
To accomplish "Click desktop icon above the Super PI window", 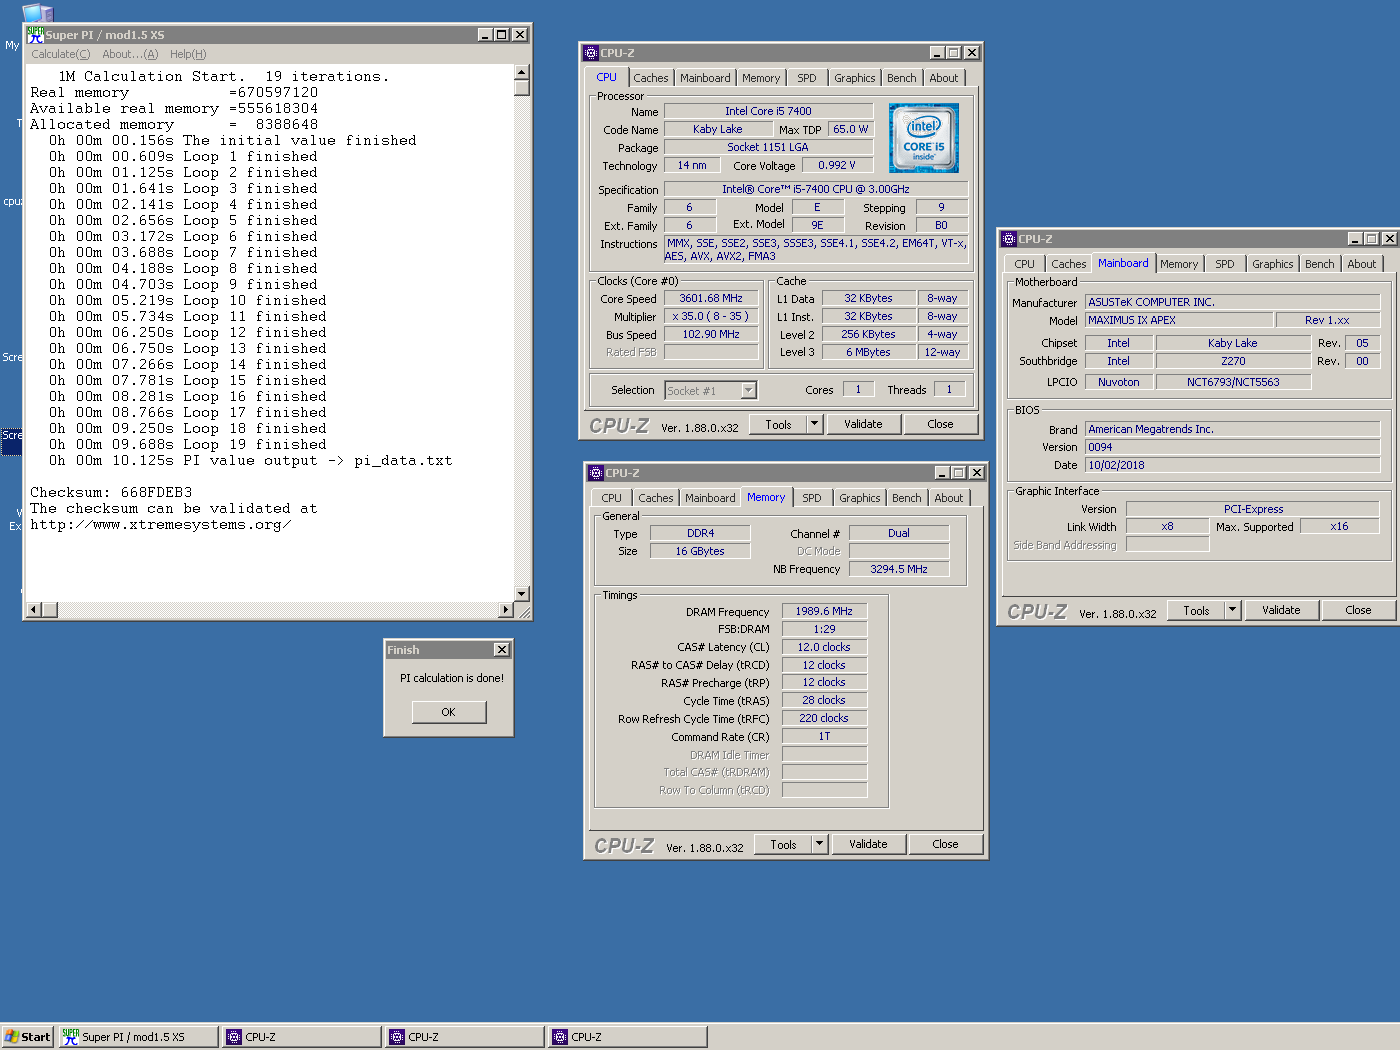I will click(x=37, y=12).
